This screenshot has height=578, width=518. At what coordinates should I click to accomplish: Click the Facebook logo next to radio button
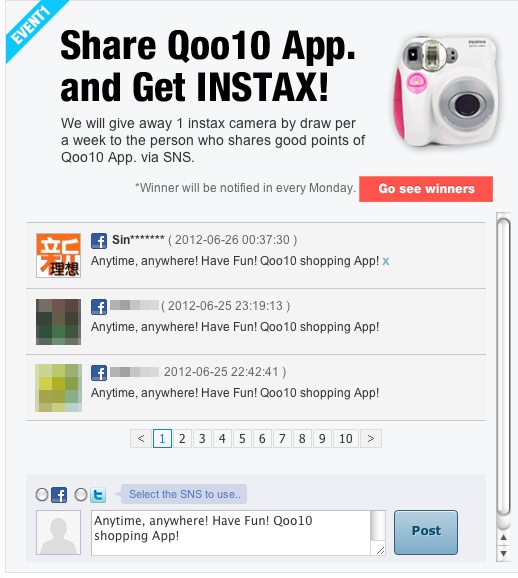click(59, 495)
